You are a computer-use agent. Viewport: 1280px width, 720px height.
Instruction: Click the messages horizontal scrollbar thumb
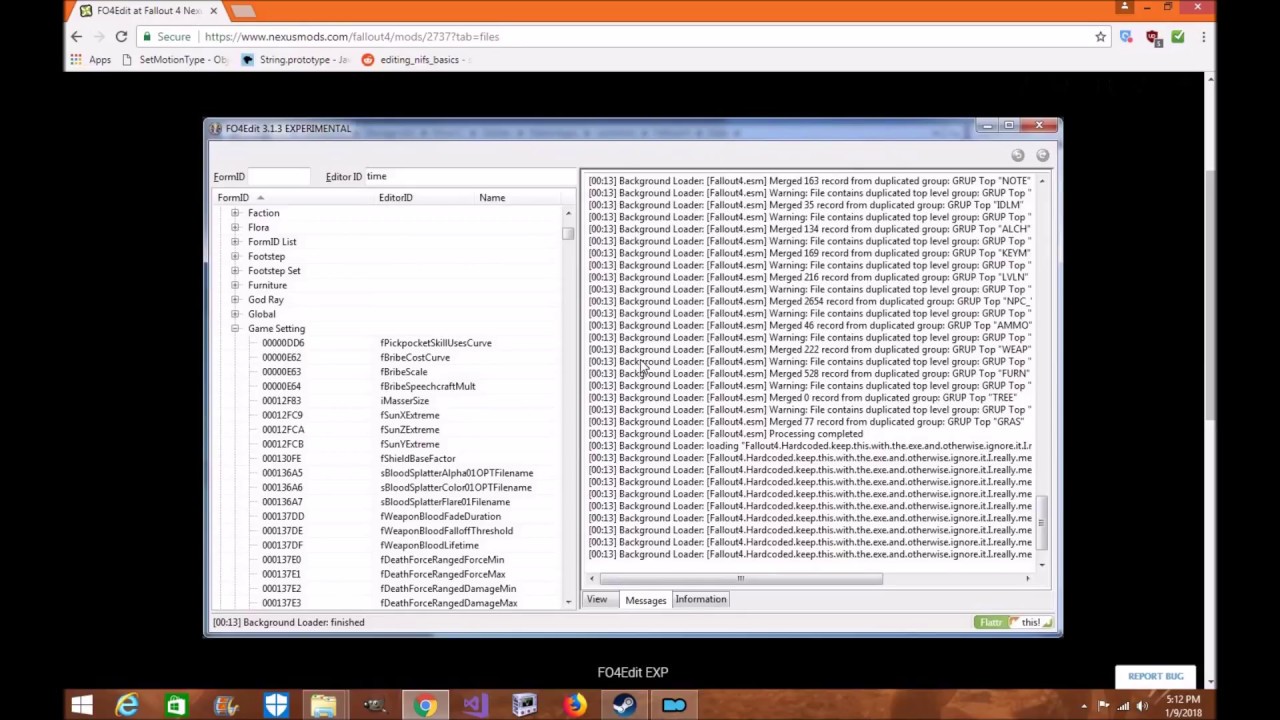click(741, 578)
